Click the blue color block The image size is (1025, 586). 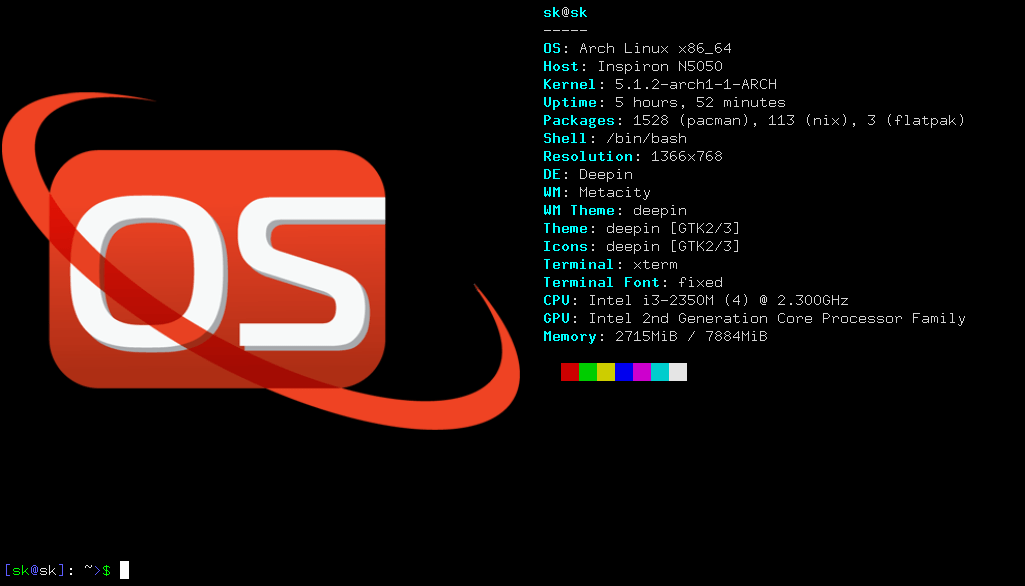[624, 372]
